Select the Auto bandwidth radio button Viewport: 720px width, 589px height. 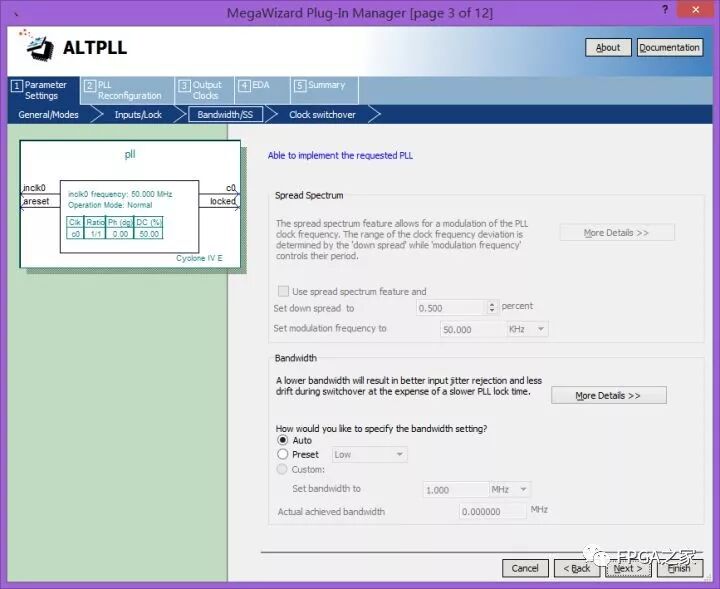point(282,440)
